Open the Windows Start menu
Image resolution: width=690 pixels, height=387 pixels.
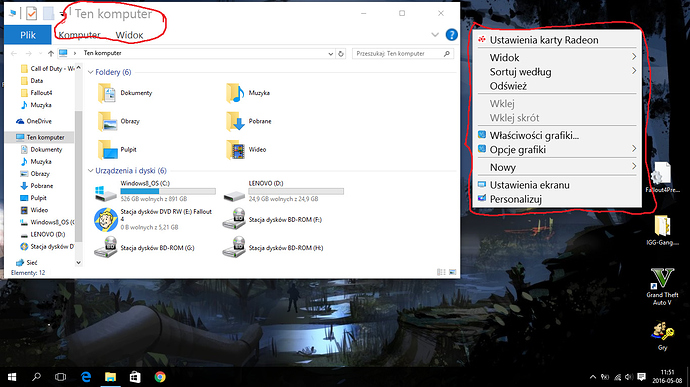12,377
